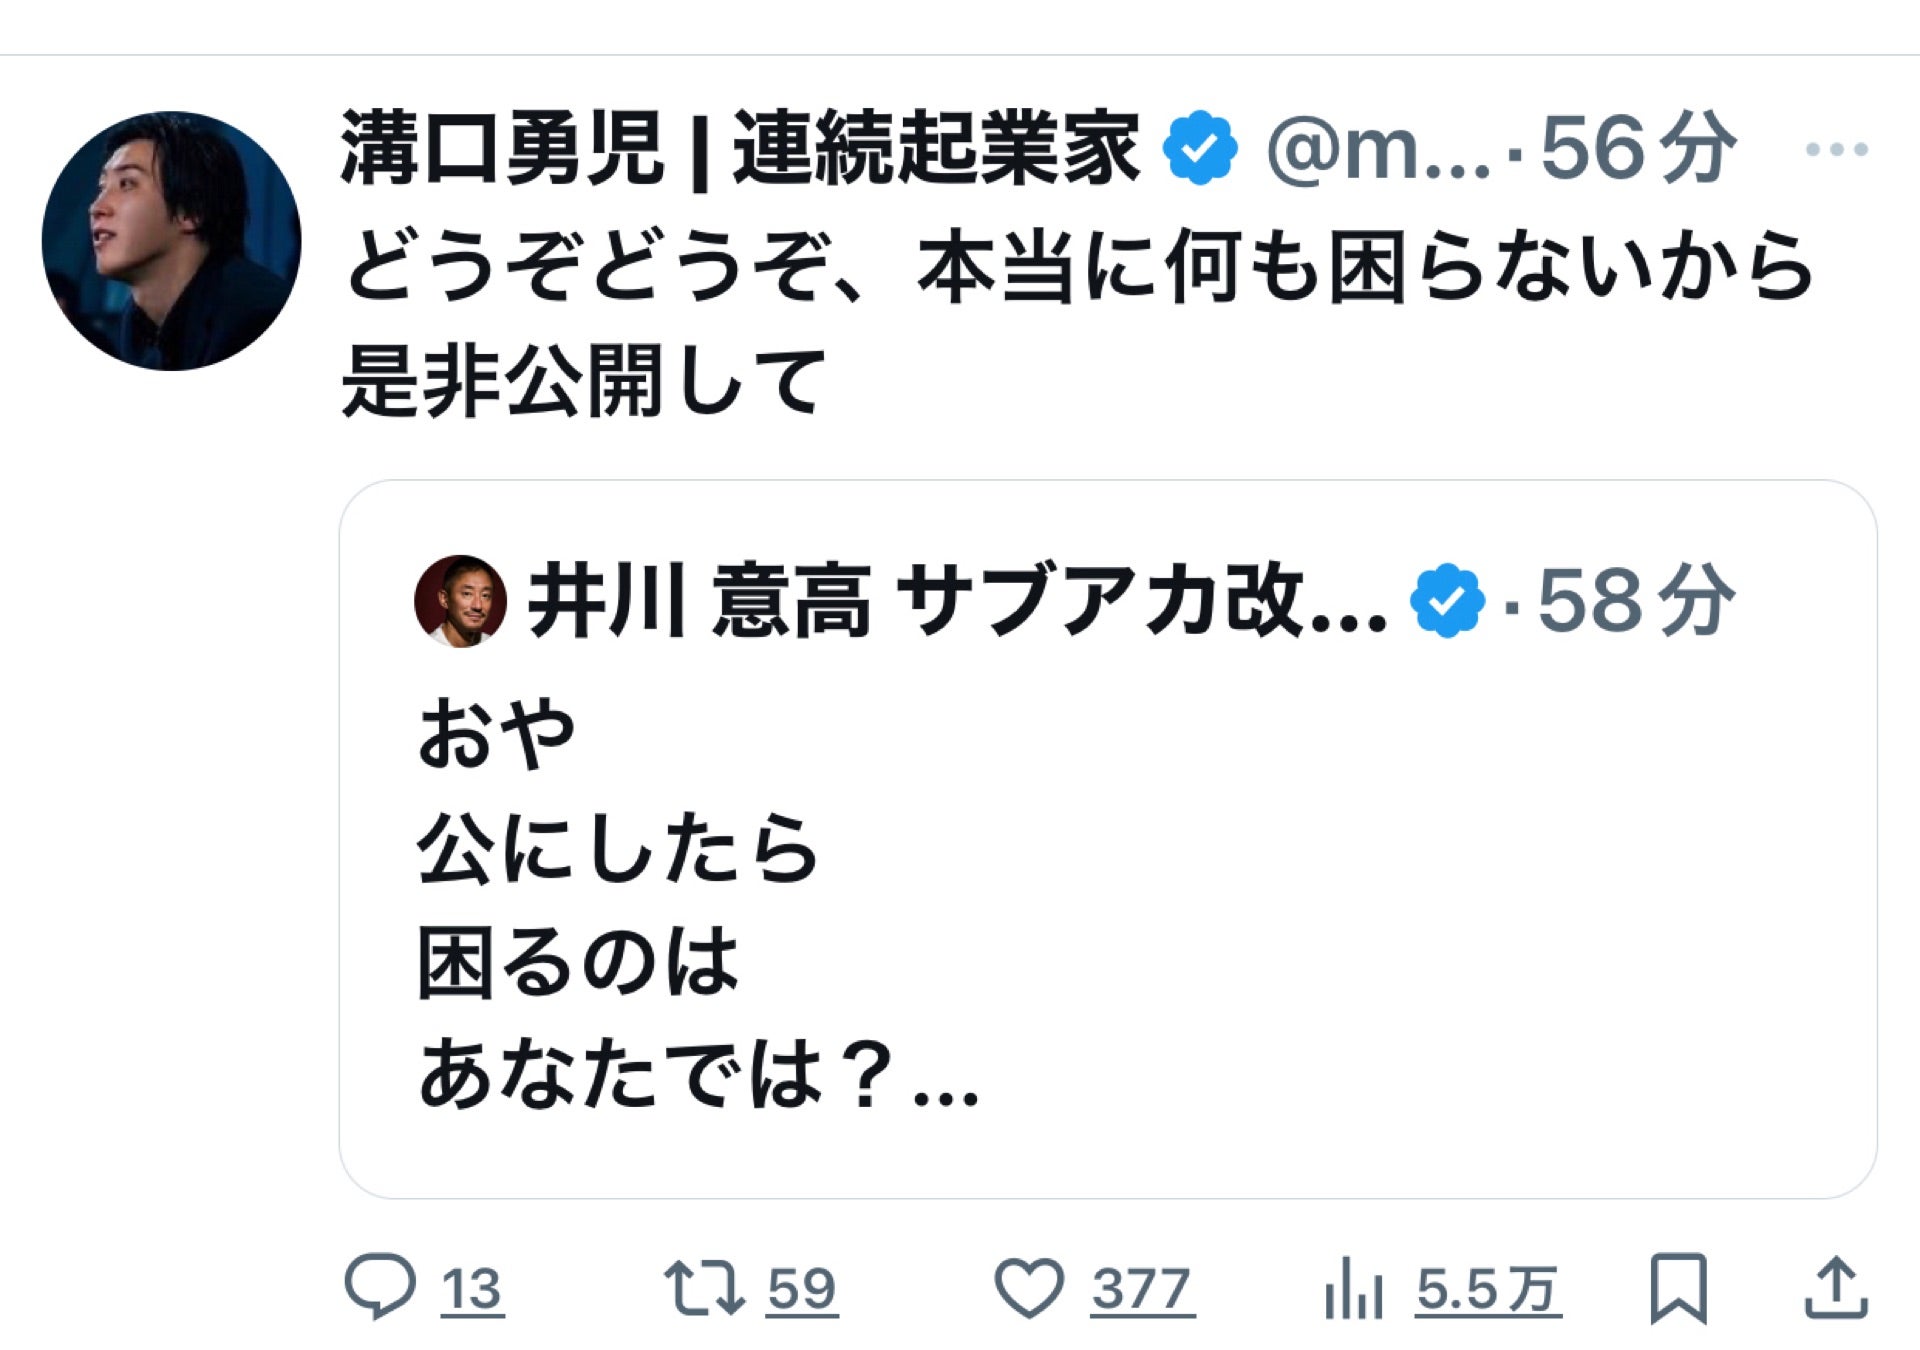Screen dimensions: 1920x1350
Task: Like the post with heart icon
Action: (x=1029, y=1288)
